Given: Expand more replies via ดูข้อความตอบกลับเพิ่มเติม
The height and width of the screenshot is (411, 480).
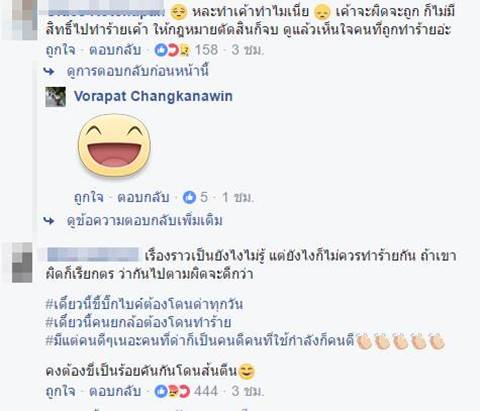Looking at the screenshot, I should pyautogui.click(x=145, y=221).
